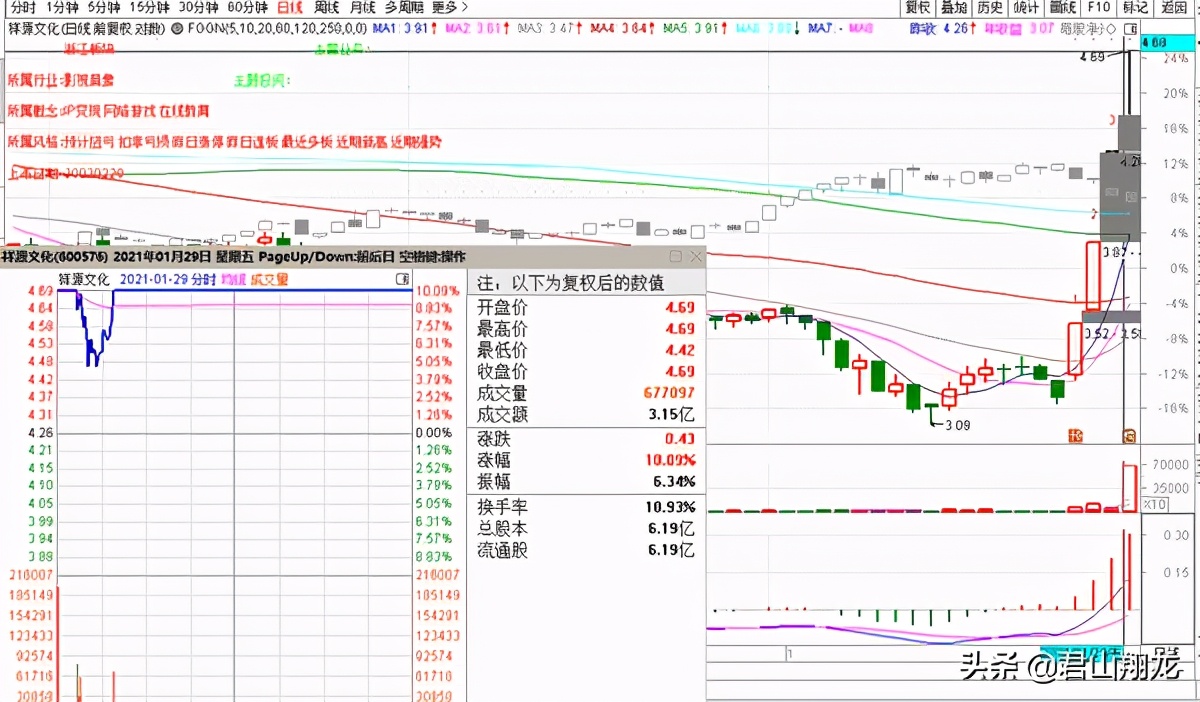Open F10 company info

[1099, 8]
